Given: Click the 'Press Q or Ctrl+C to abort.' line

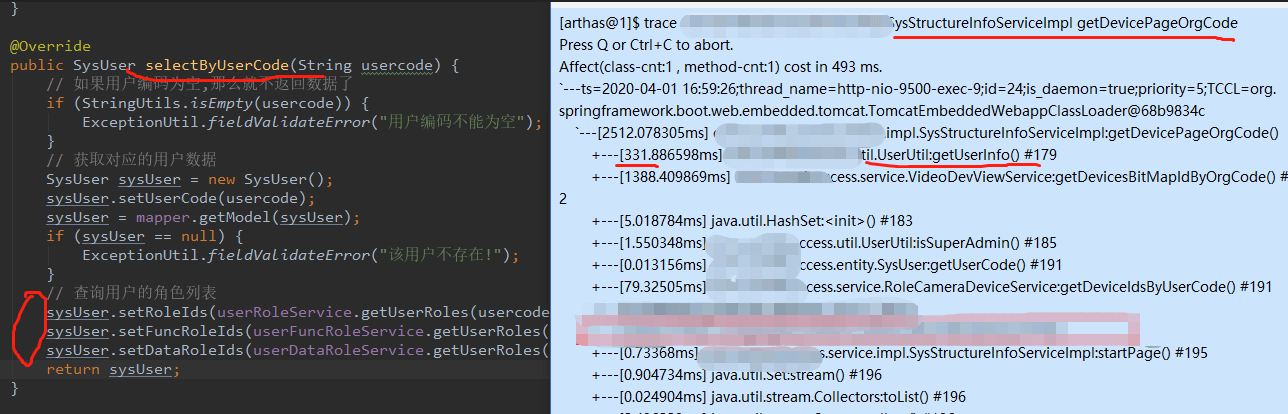Looking at the screenshot, I should [x=647, y=45].
